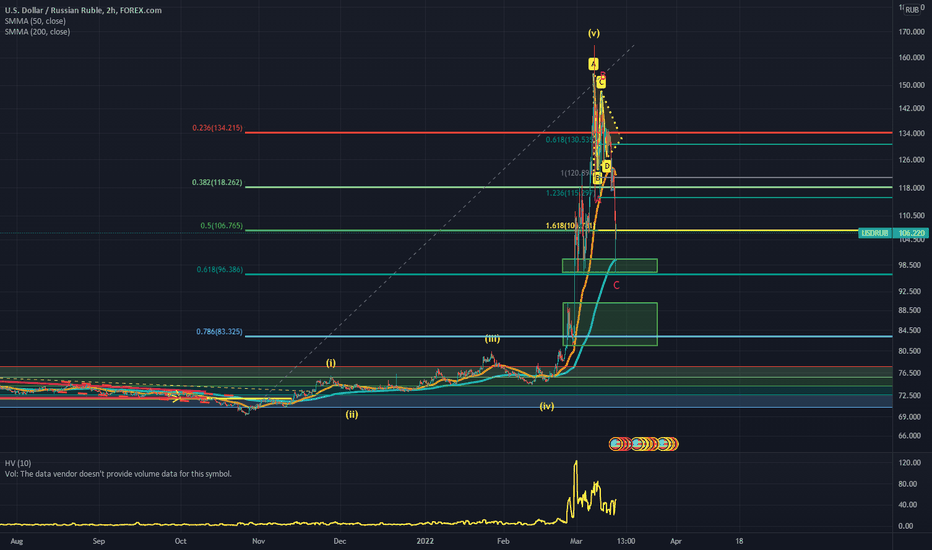Click the USDRUB 106.220 price label
932x550 pixels.
click(x=893, y=233)
